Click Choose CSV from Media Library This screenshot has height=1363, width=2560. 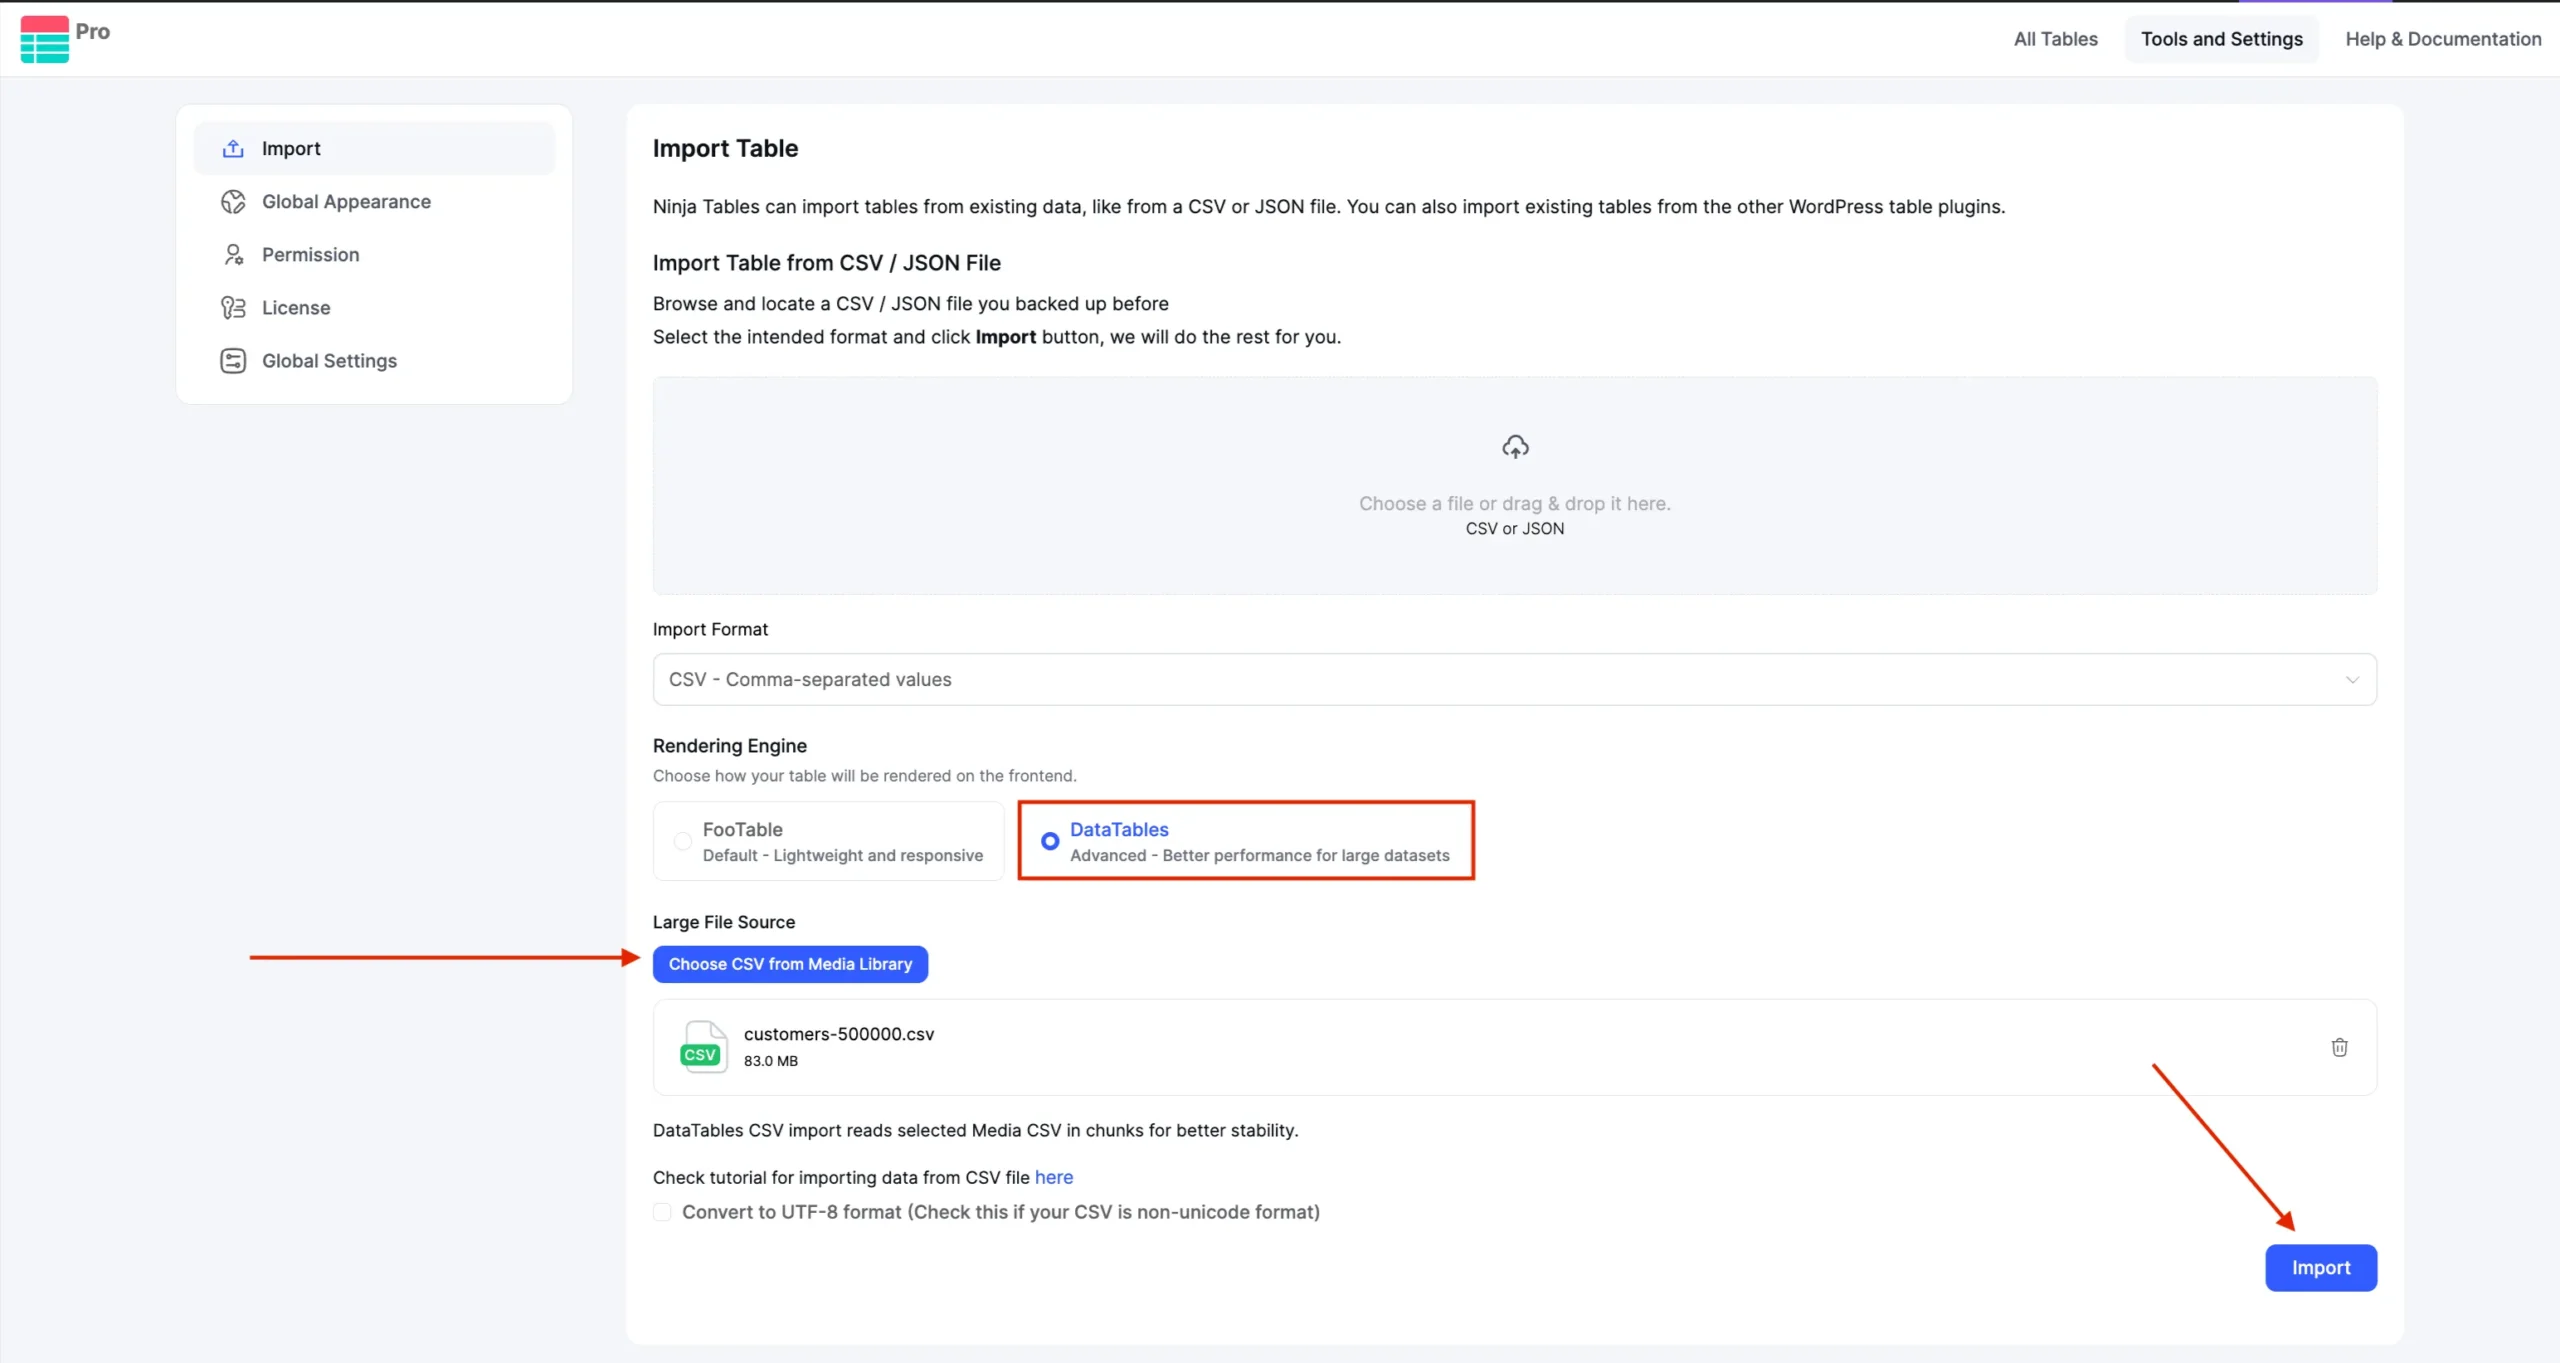coord(789,963)
